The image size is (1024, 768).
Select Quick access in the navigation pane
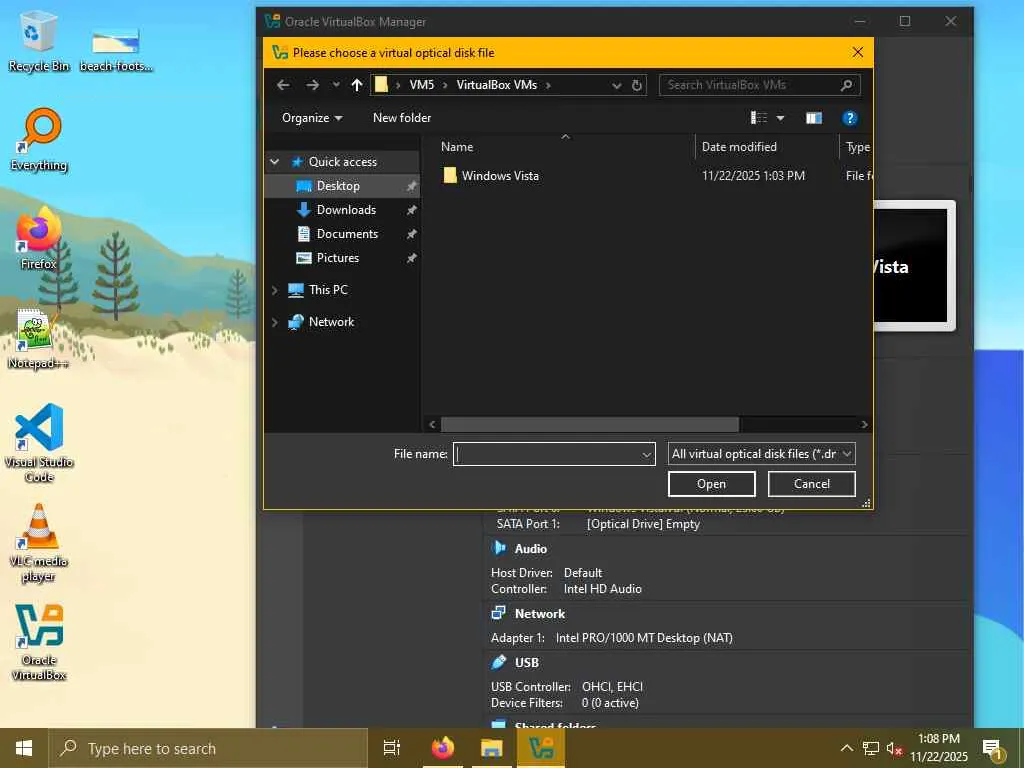342,161
